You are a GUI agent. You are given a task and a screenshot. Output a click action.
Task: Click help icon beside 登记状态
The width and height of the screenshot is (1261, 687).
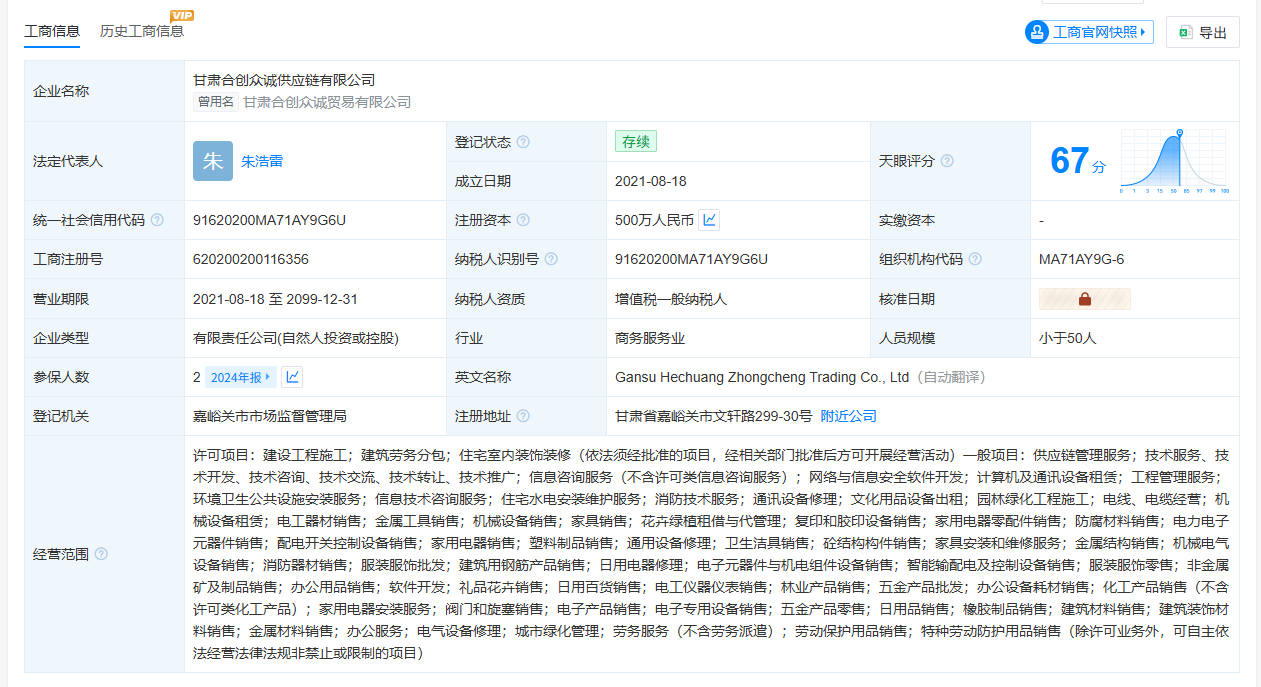point(523,142)
